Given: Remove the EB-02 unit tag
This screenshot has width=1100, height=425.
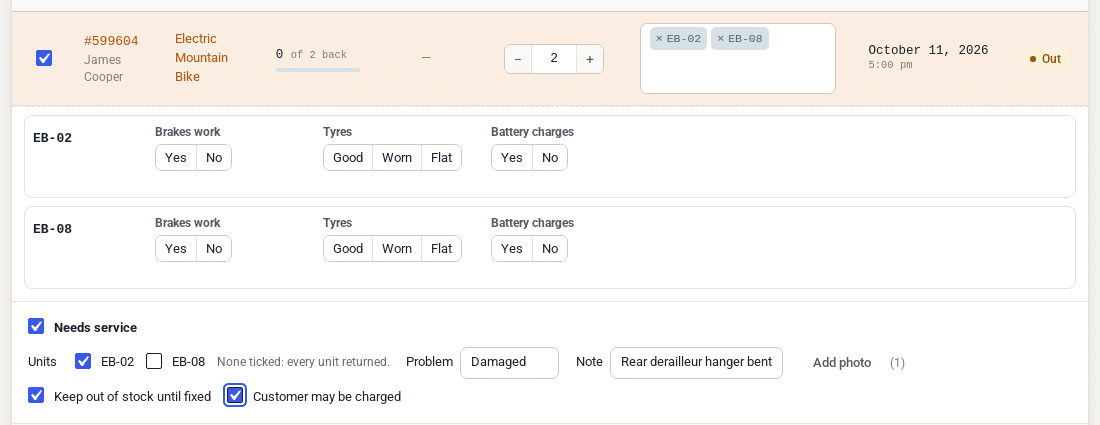Looking at the screenshot, I should click(659, 39).
